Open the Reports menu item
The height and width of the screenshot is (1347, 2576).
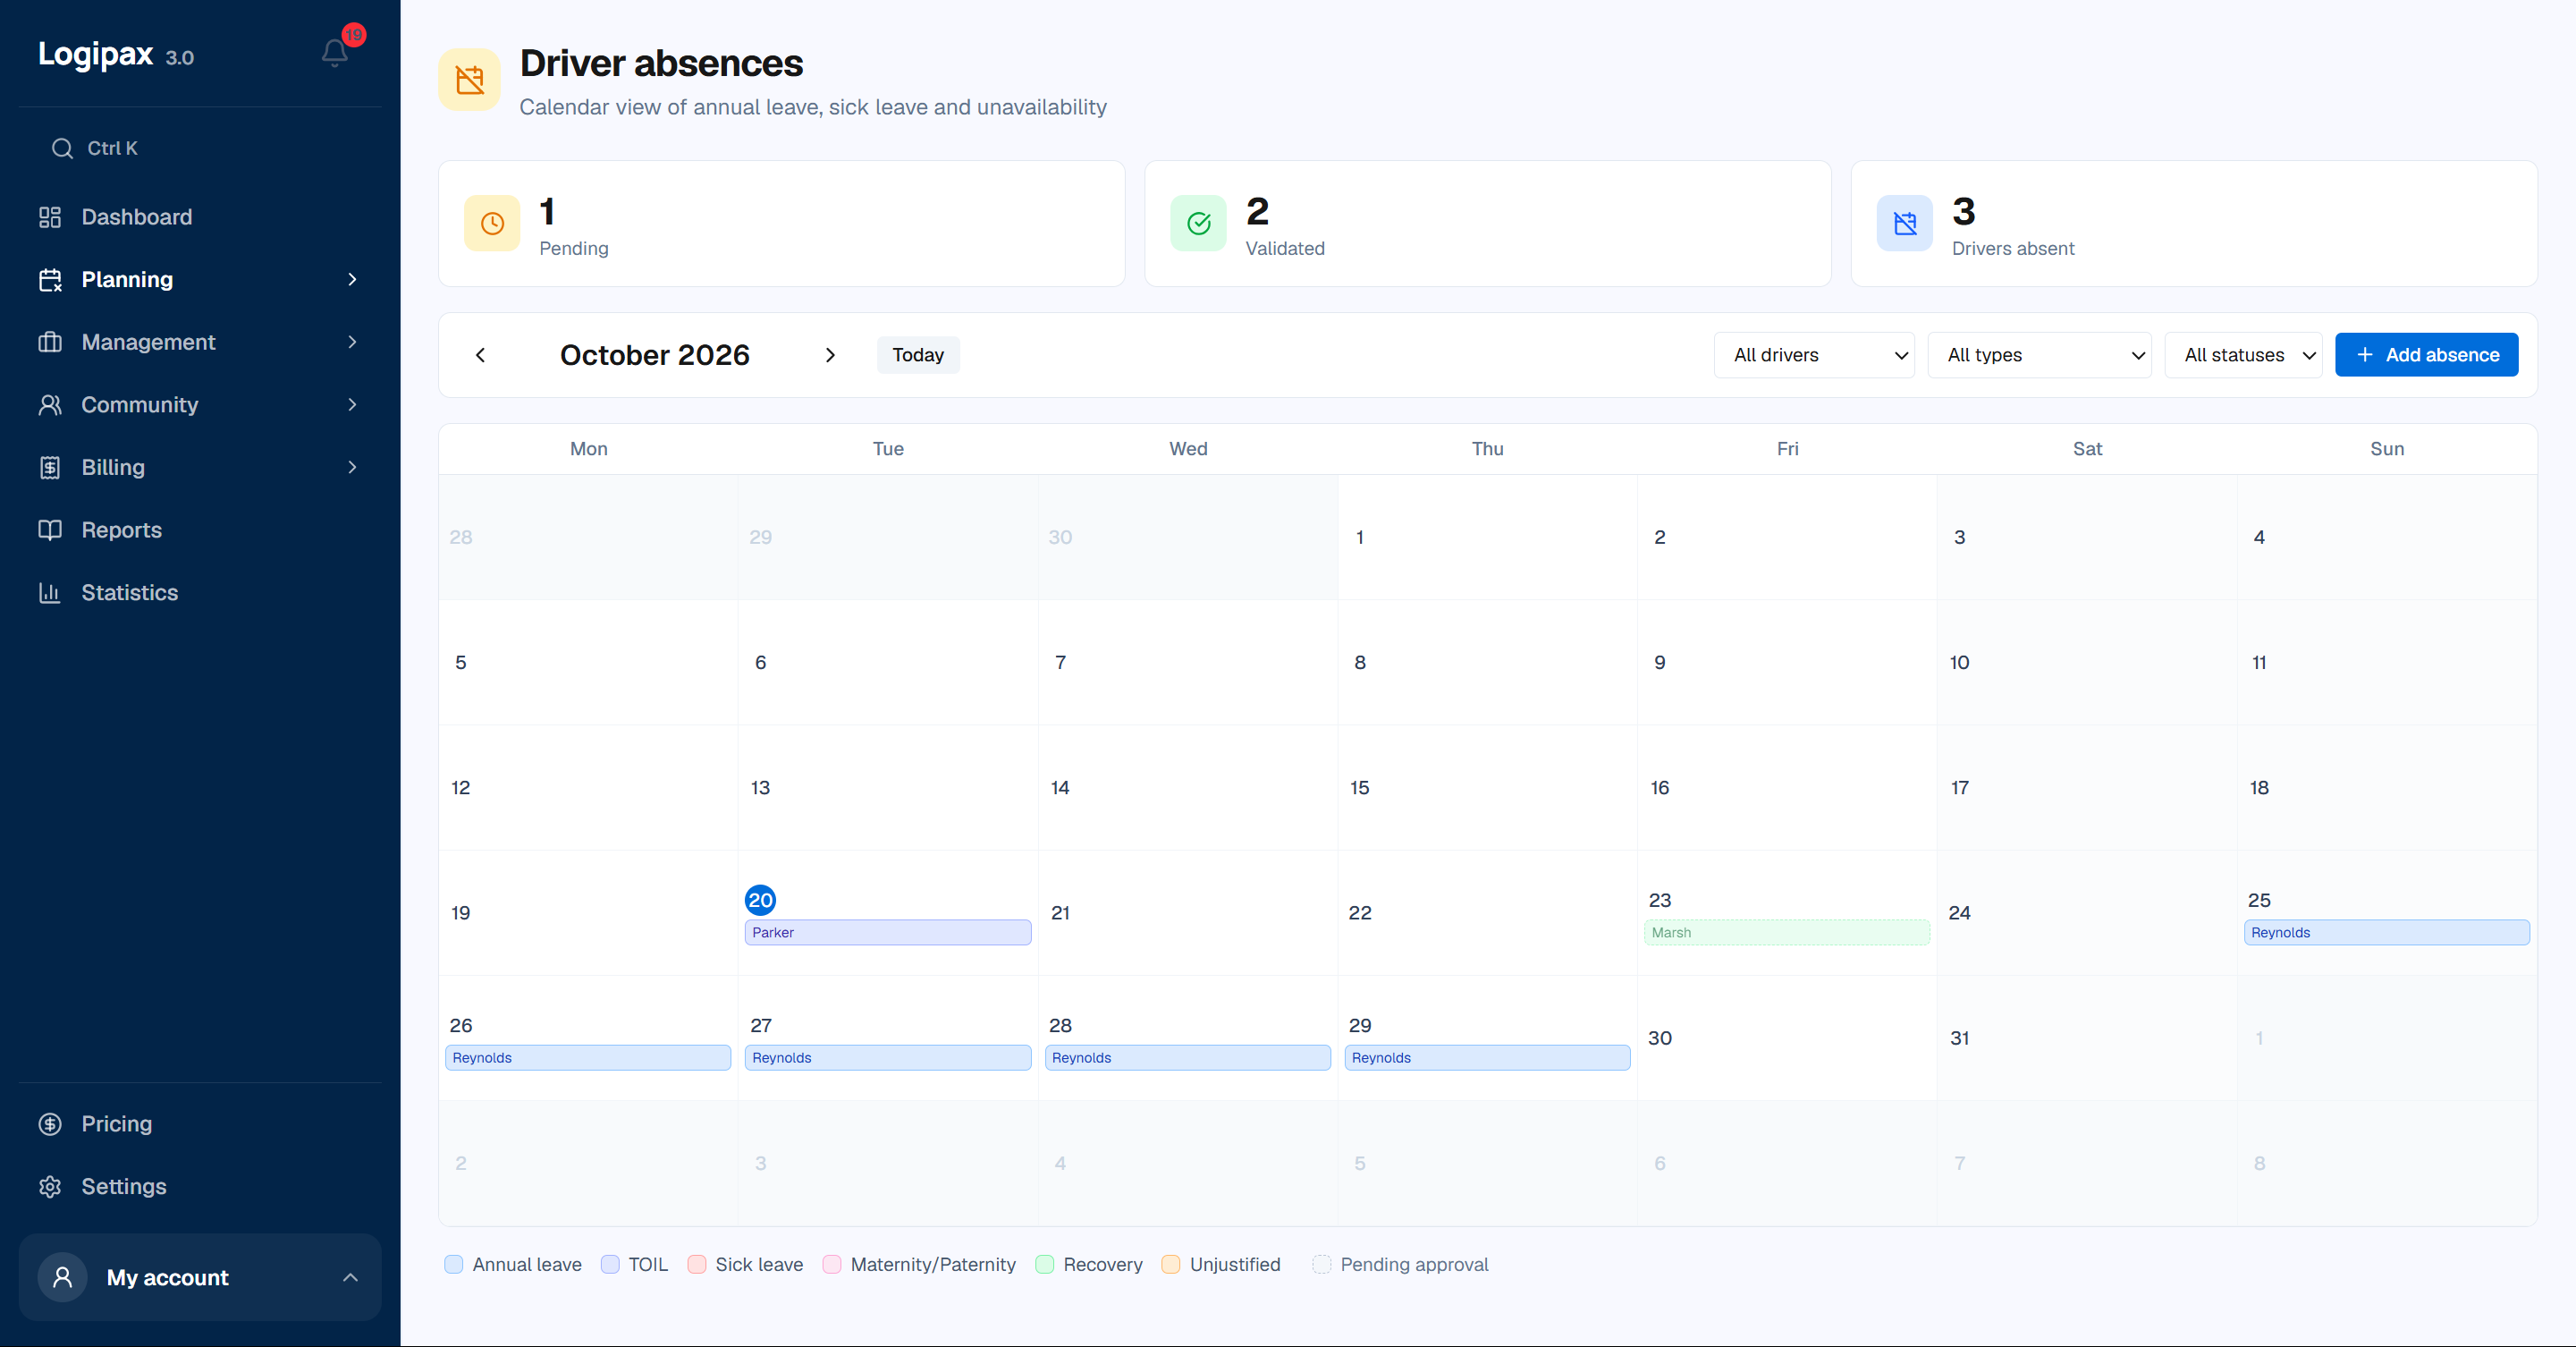pos(200,530)
